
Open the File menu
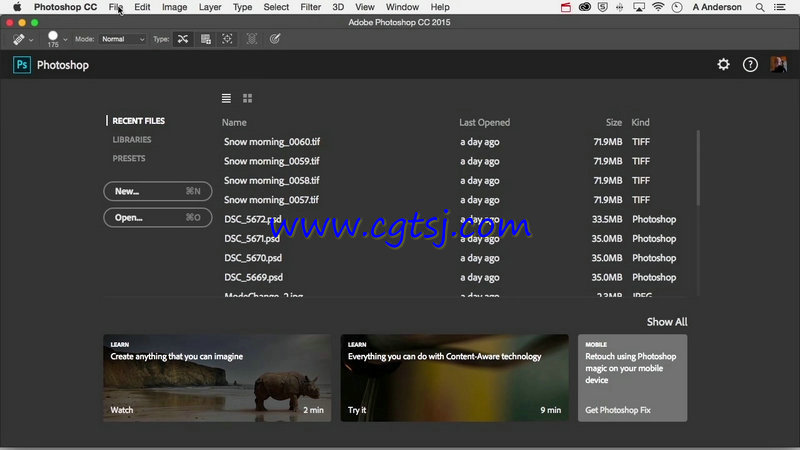point(116,7)
